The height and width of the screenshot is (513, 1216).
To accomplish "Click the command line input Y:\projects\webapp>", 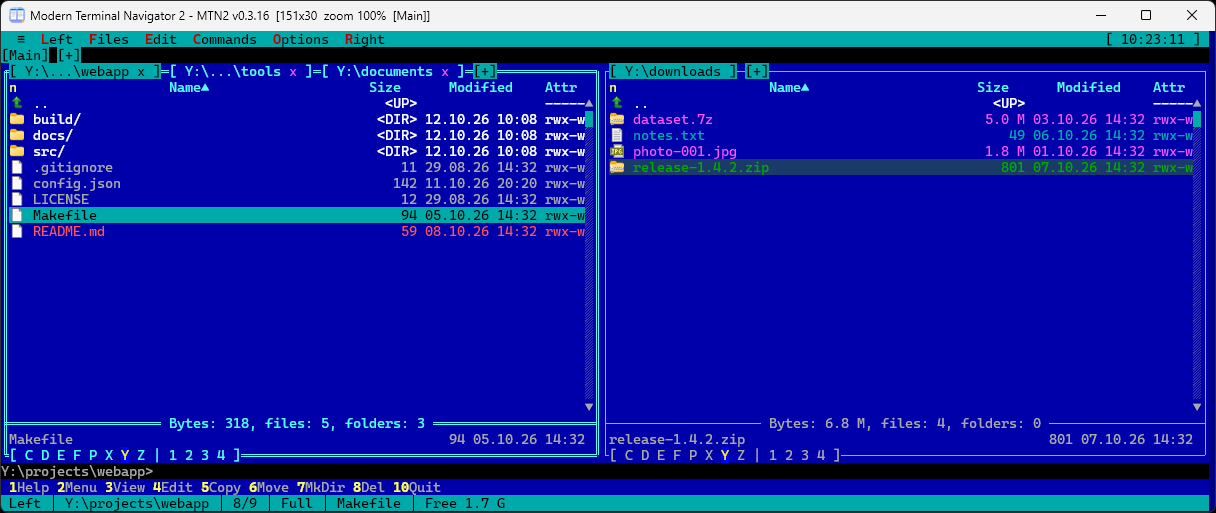I will [608, 471].
